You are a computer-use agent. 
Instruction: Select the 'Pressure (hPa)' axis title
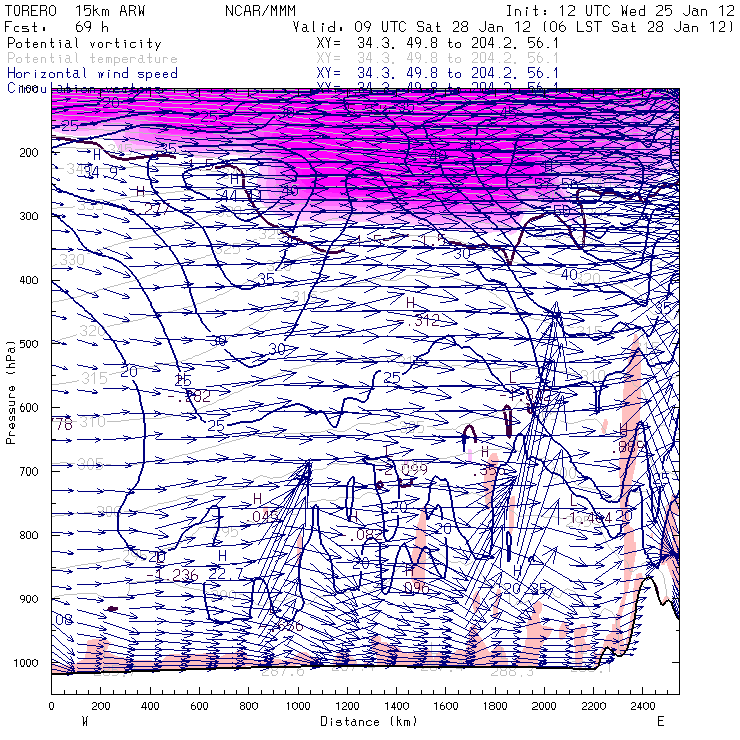click(x=11, y=392)
